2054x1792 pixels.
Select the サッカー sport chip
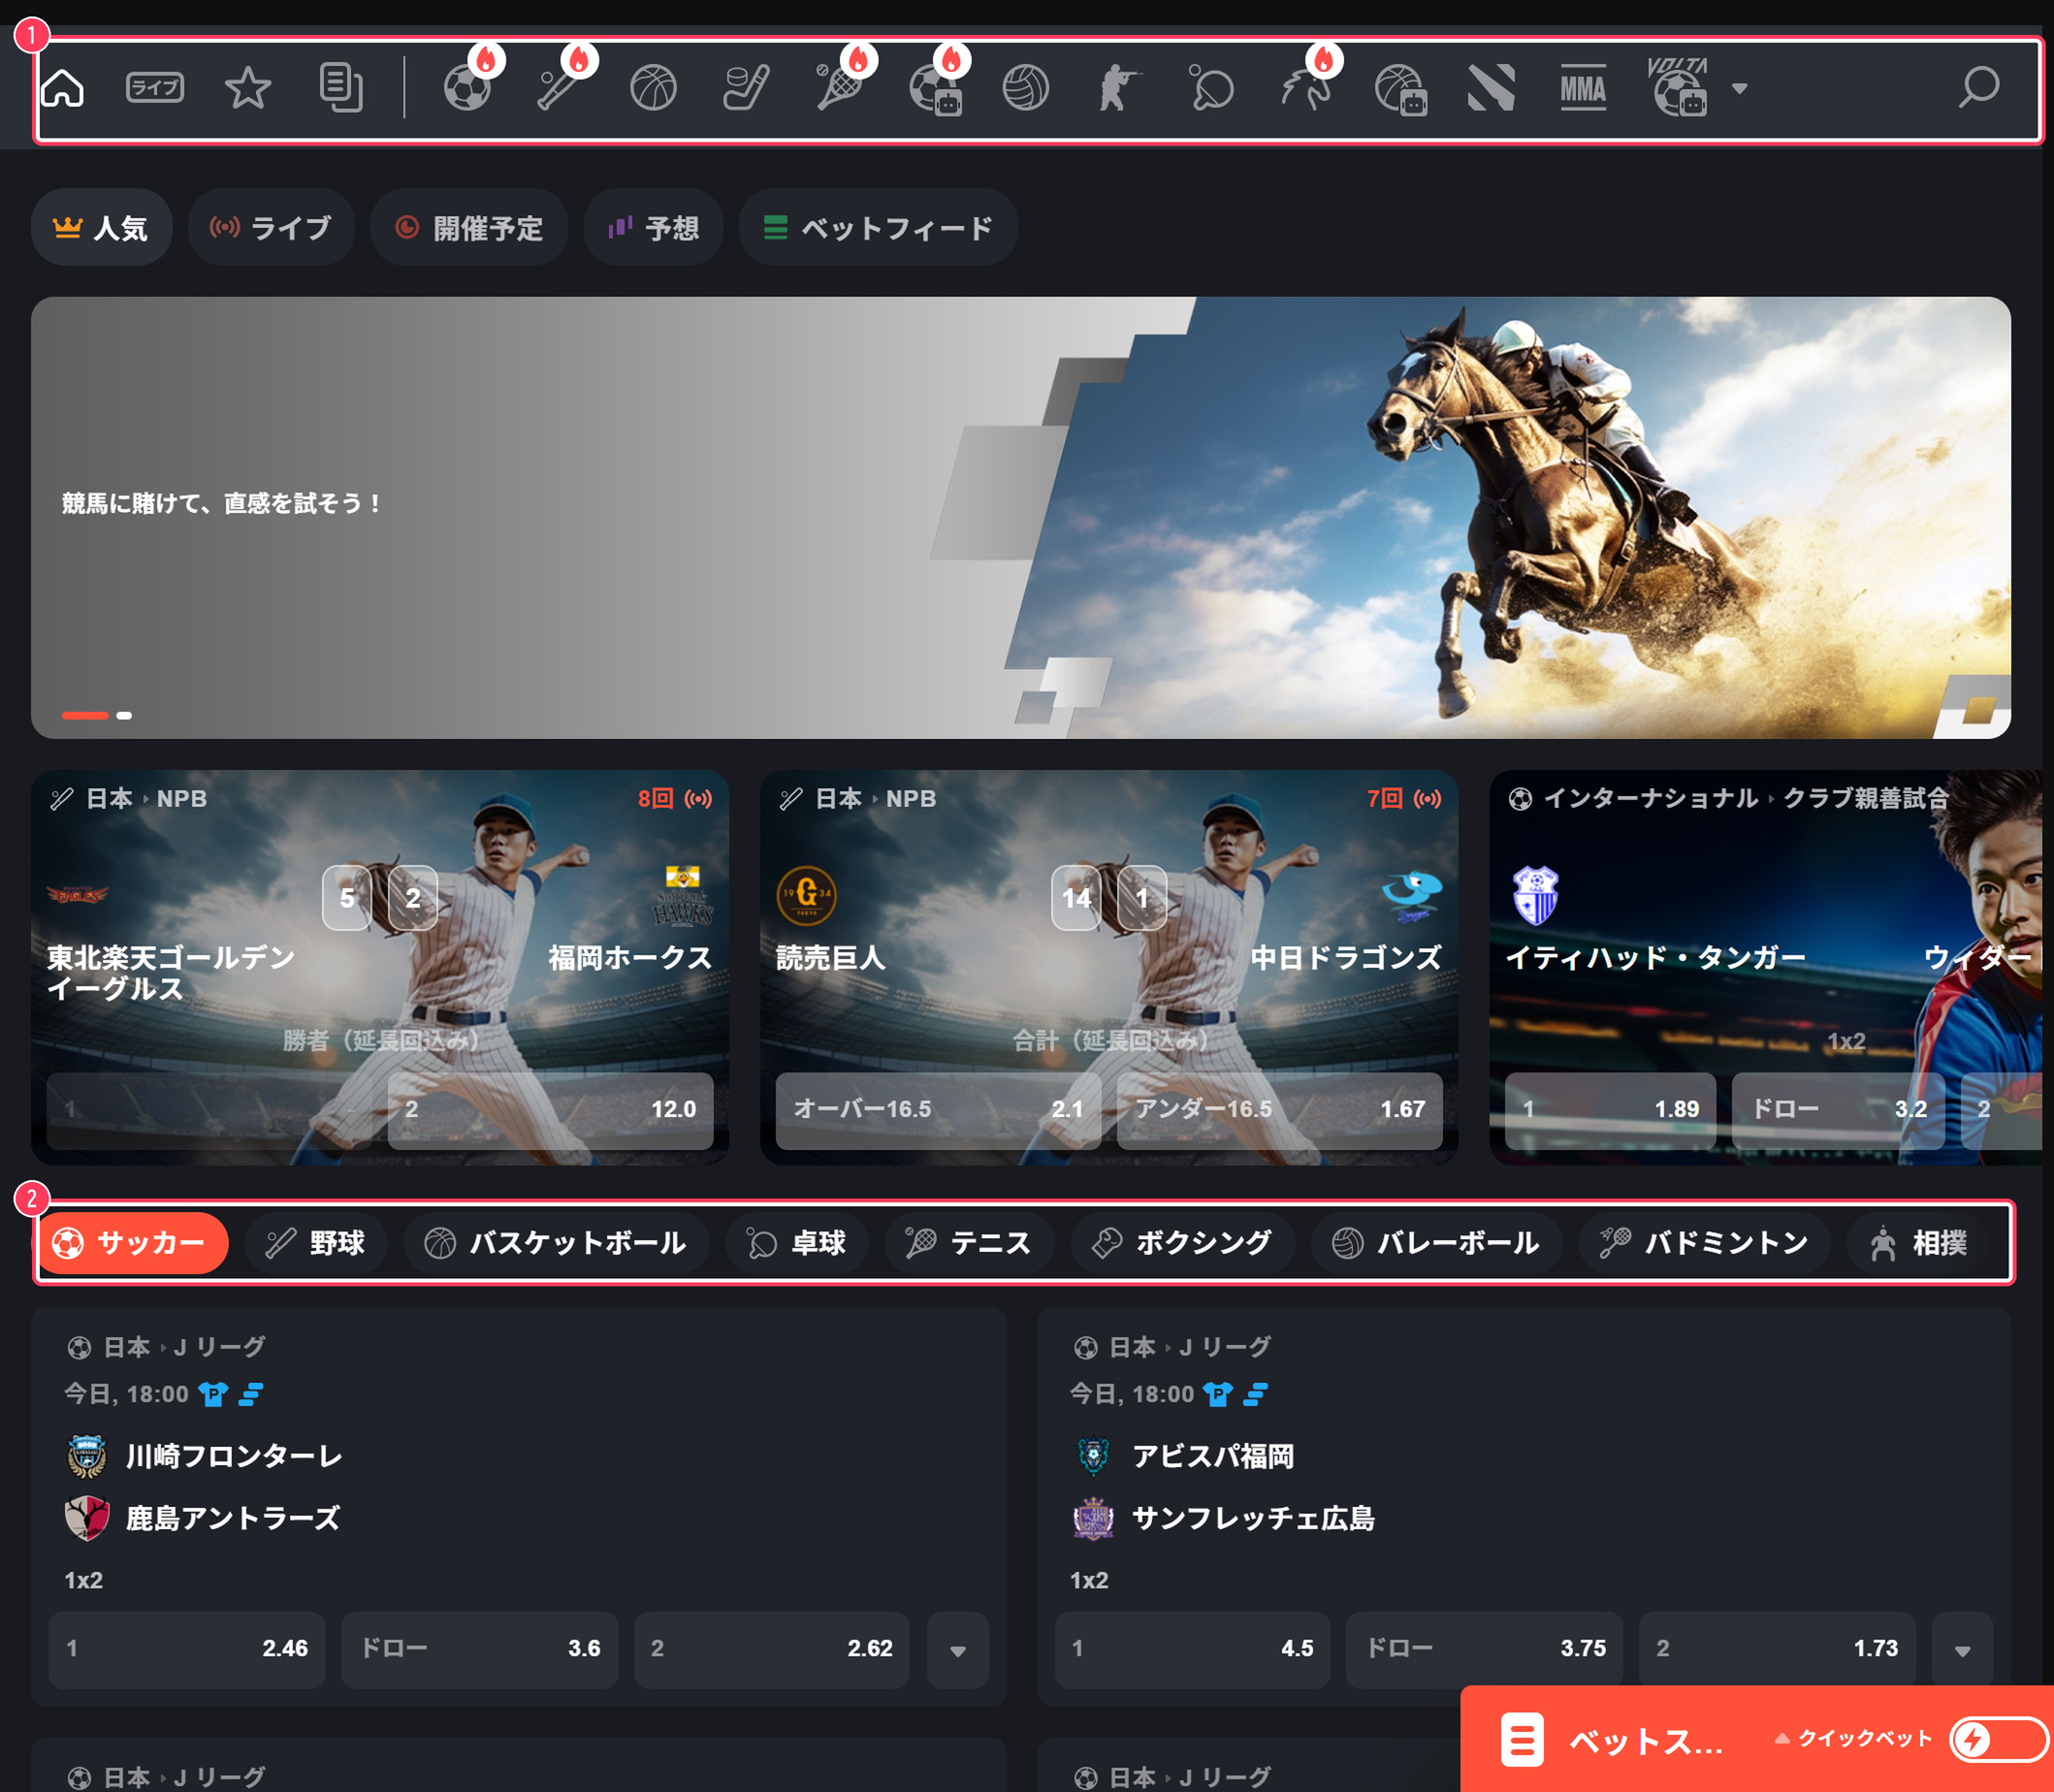[132, 1243]
